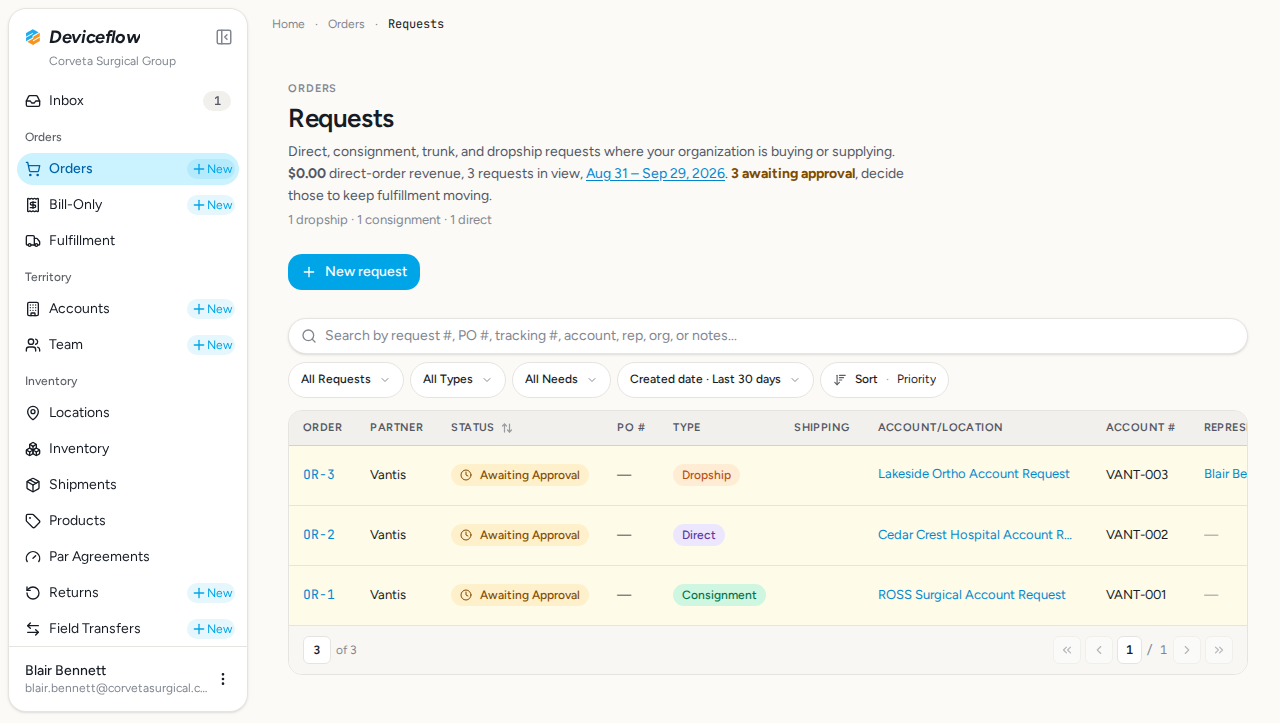Image resolution: width=1280 pixels, height=723 pixels.
Task: Go to Fulfillment in the sidebar
Action: 128,241
